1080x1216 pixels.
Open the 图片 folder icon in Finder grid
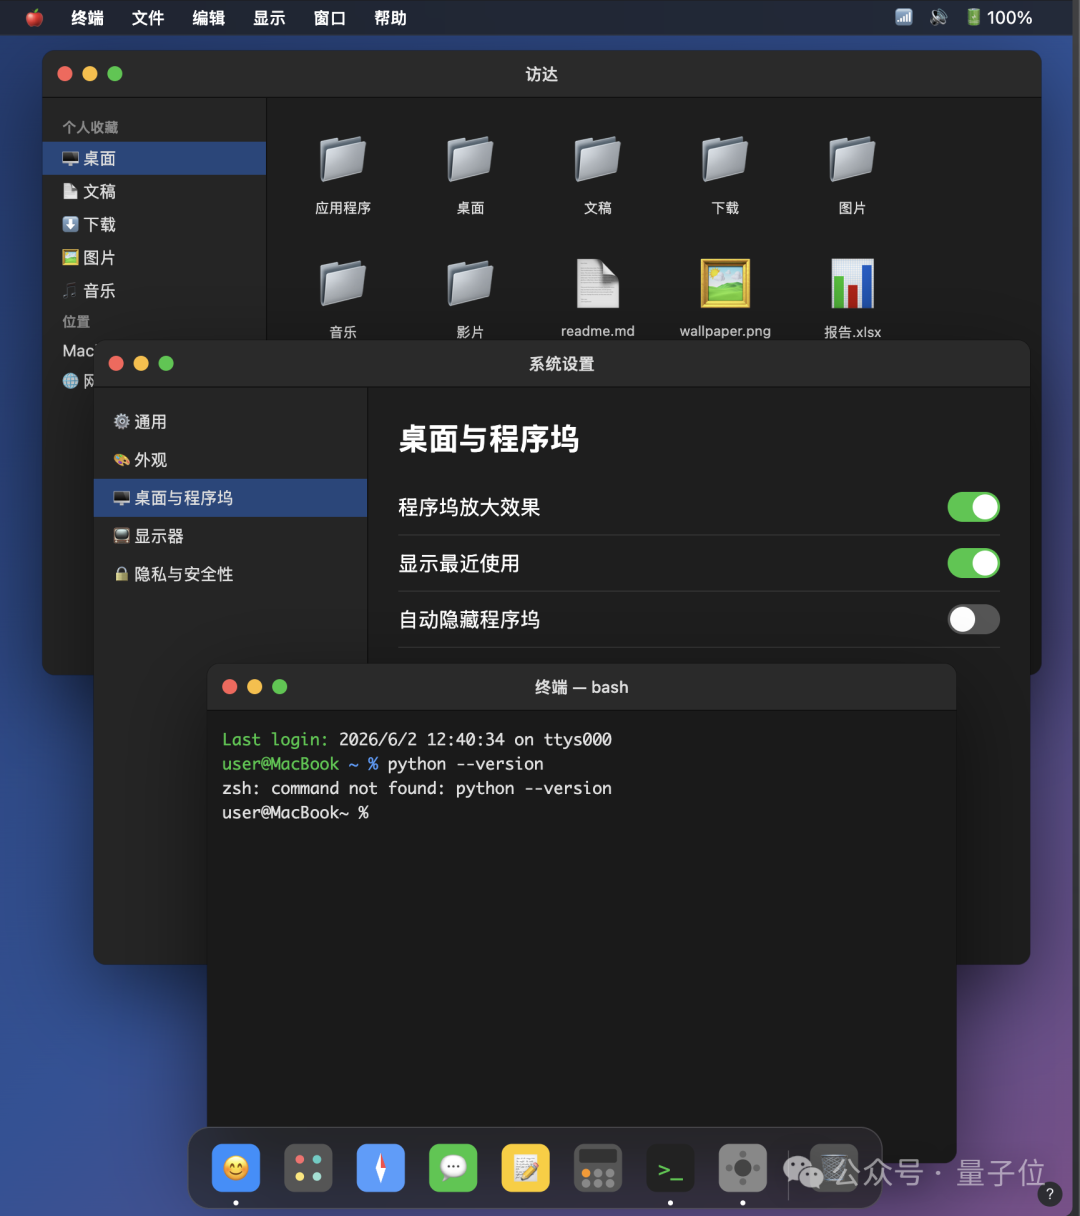853,160
